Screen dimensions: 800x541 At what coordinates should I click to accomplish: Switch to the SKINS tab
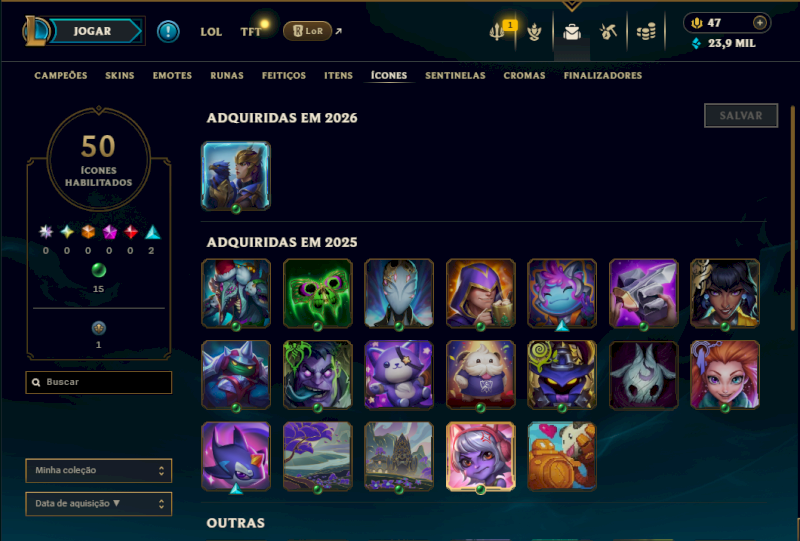[x=119, y=76]
